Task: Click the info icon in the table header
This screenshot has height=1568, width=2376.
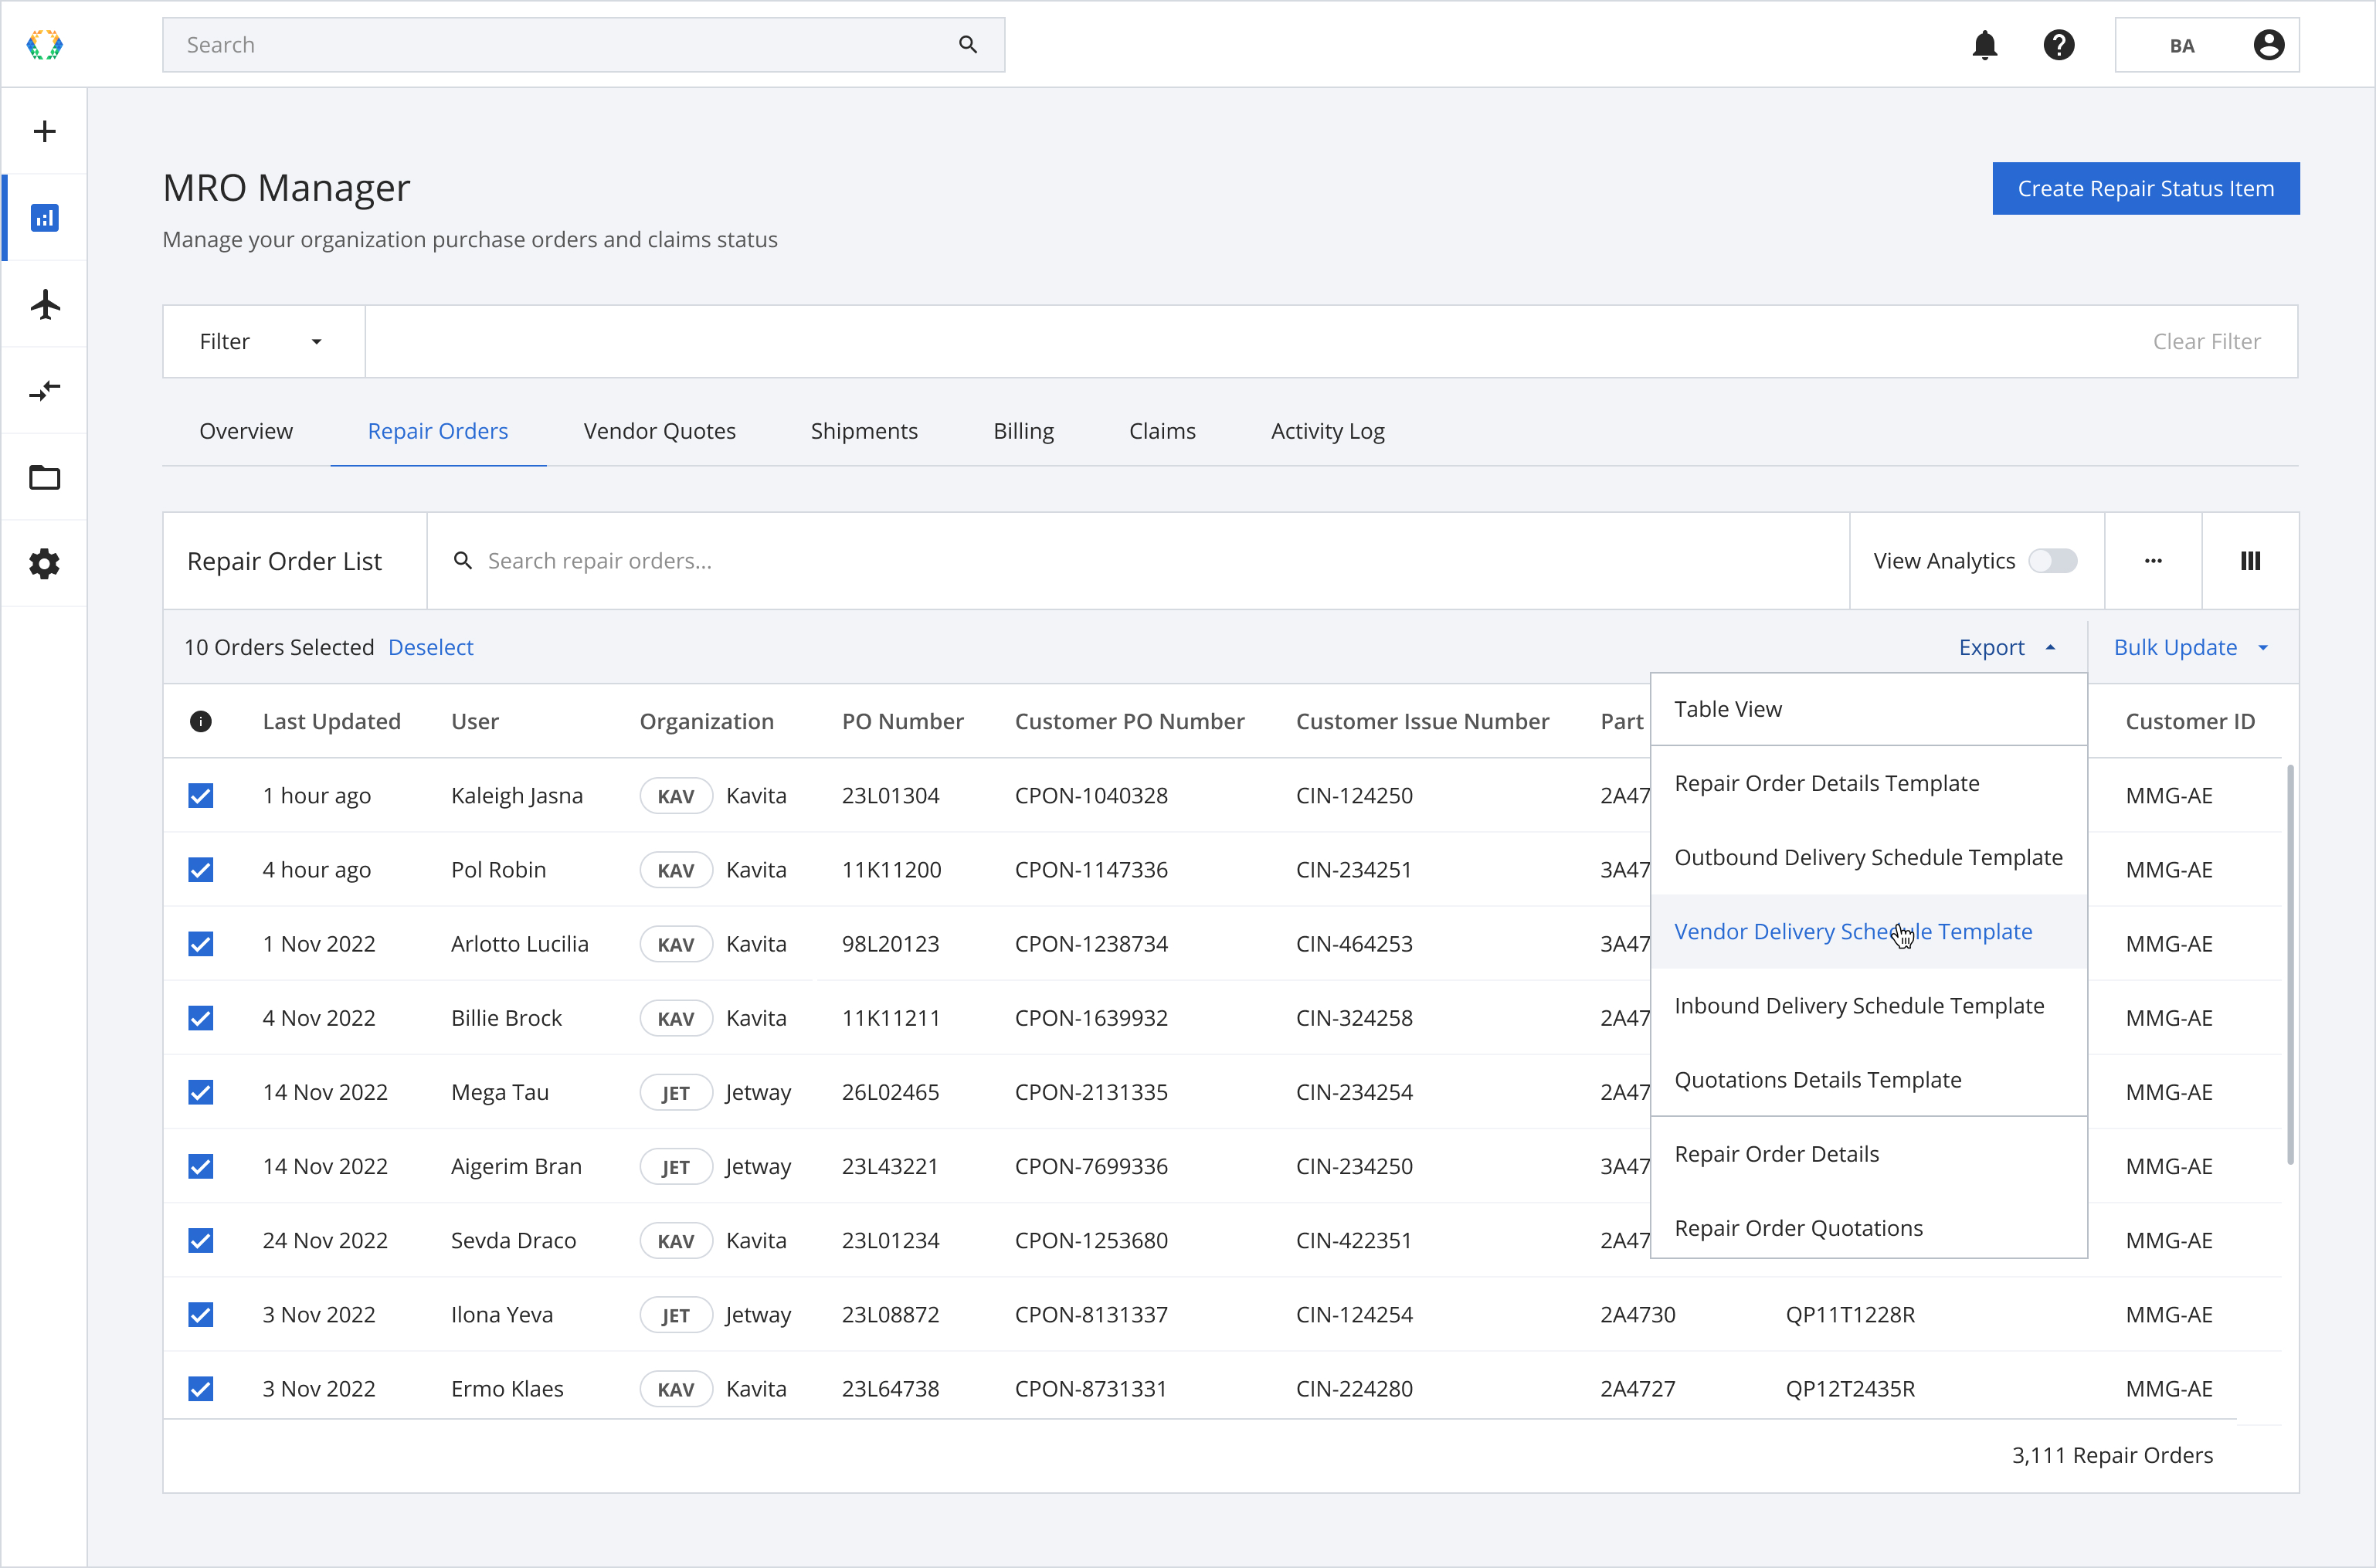Action: coord(200,721)
